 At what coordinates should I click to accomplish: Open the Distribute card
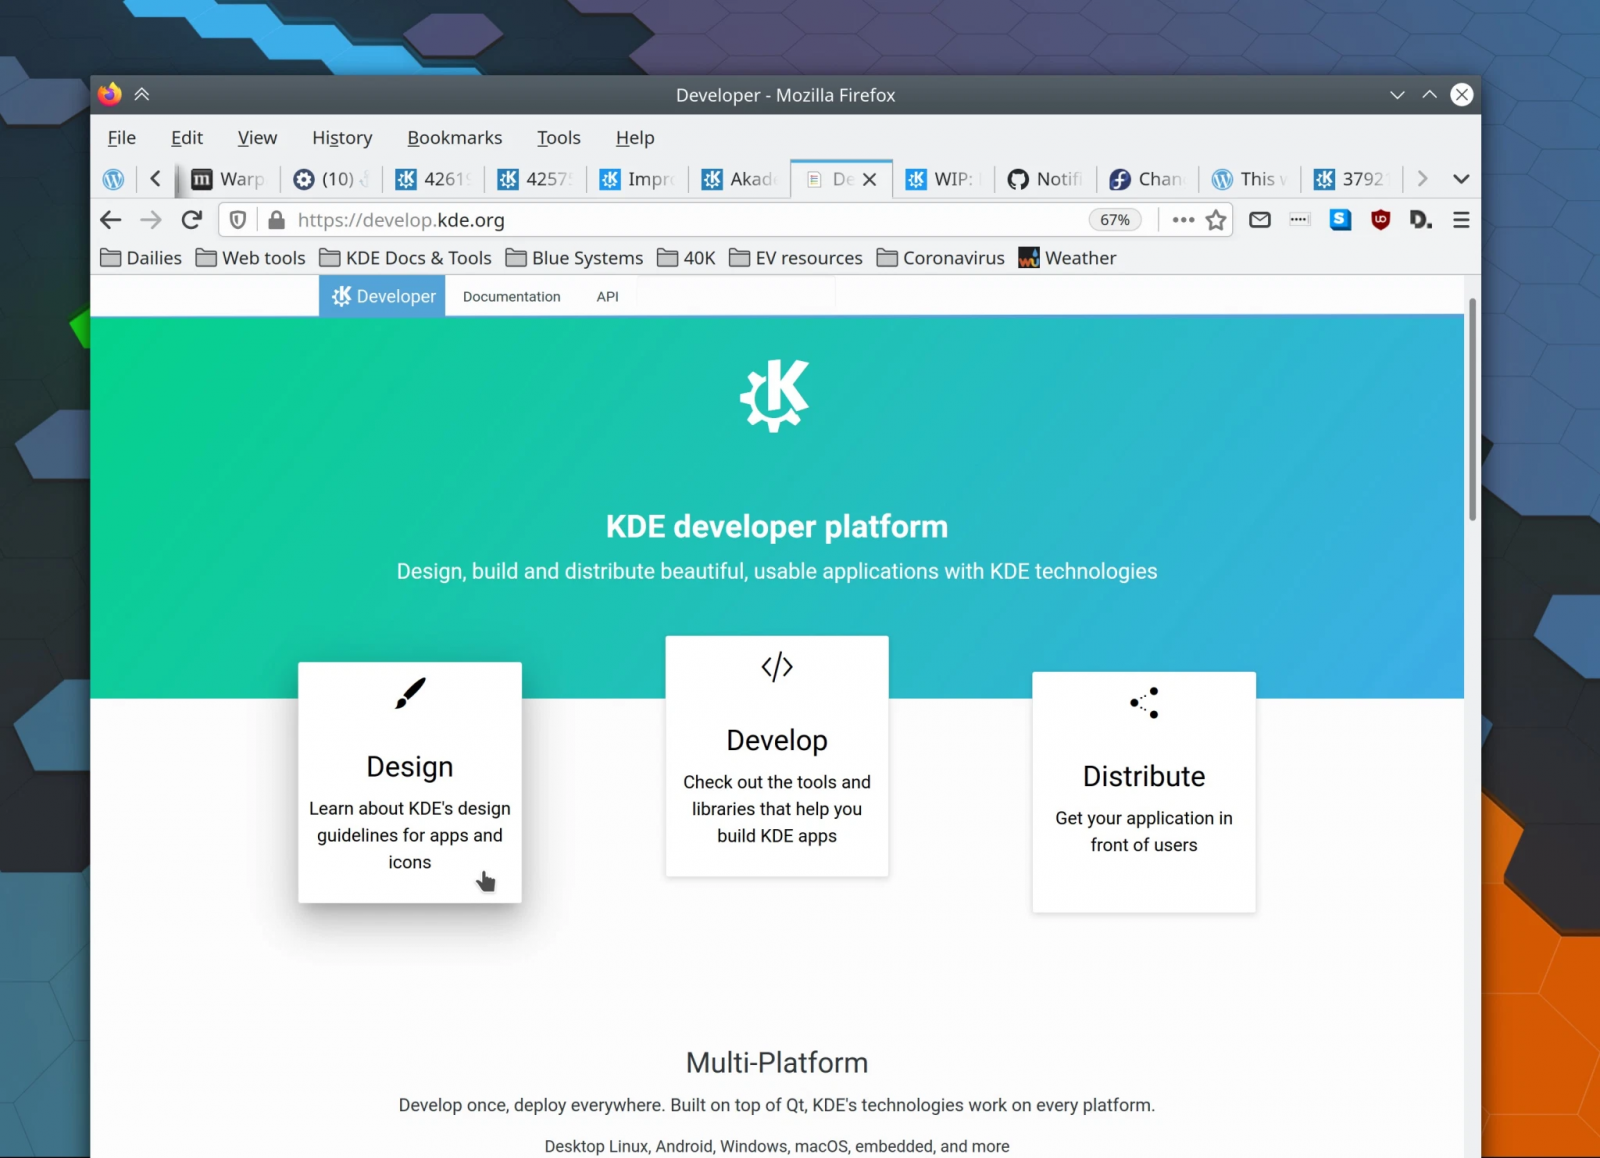click(1144, 792)
